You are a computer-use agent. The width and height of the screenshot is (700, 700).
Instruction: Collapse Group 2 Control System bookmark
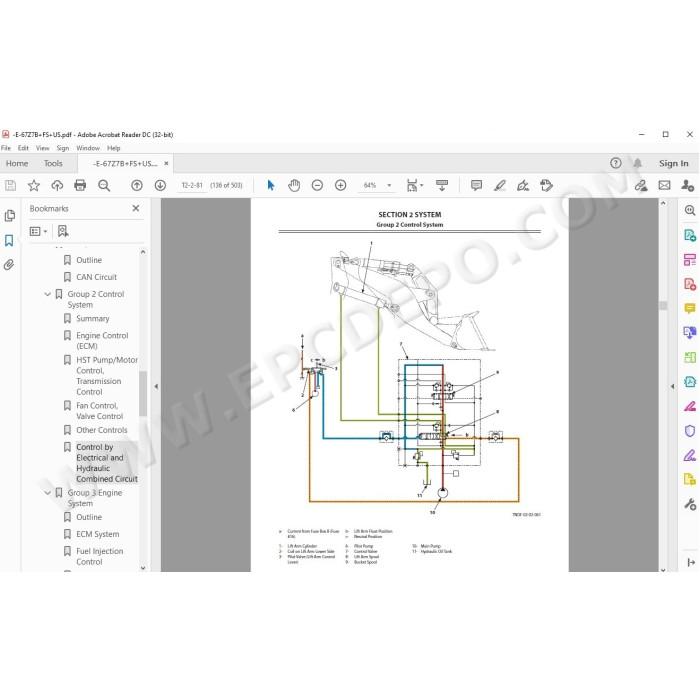coord(47,294)
